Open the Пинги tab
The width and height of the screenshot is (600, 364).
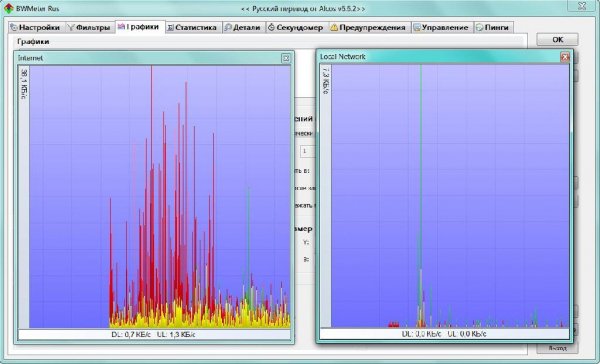click(x=493, y=28)
